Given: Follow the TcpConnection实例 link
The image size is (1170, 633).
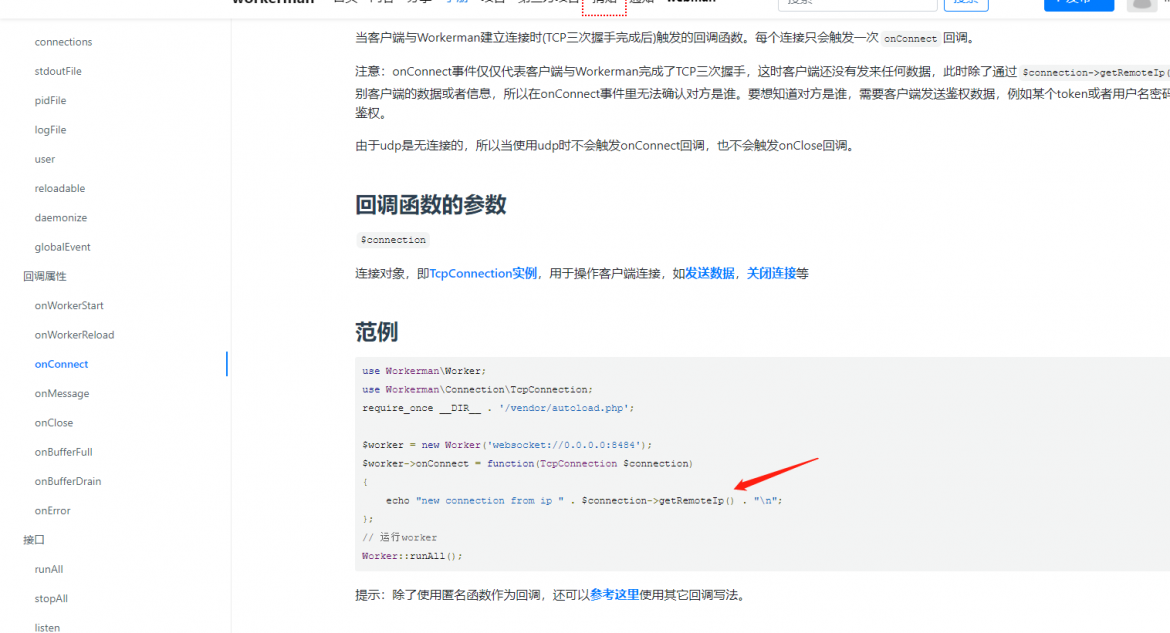Looking at the screenshot, I should coord(483,273).
